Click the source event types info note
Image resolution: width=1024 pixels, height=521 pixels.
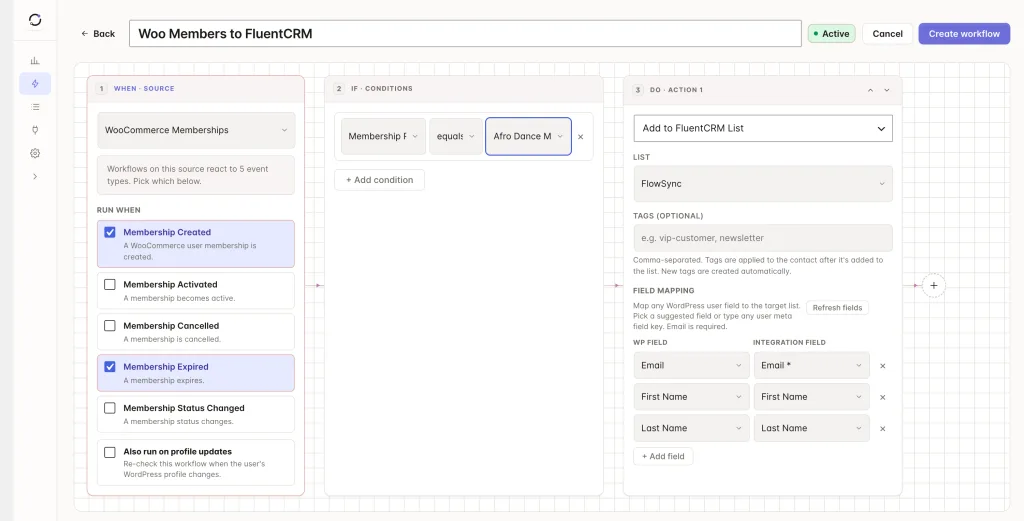pyautogui.click(x=196, y=175)
